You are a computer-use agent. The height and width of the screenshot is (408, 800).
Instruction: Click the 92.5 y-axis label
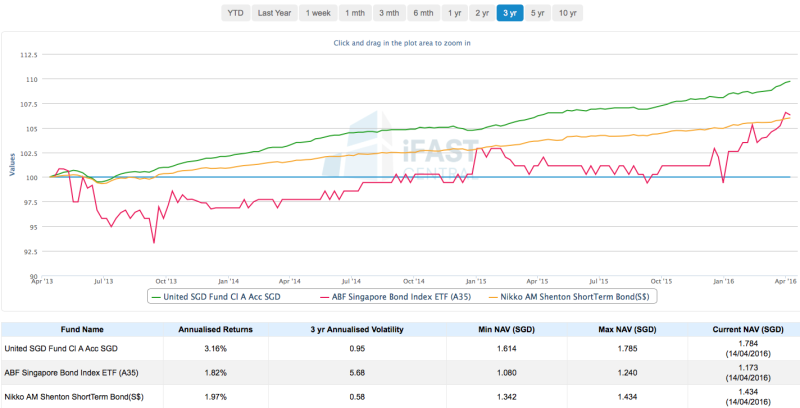[x=31, y=251]
